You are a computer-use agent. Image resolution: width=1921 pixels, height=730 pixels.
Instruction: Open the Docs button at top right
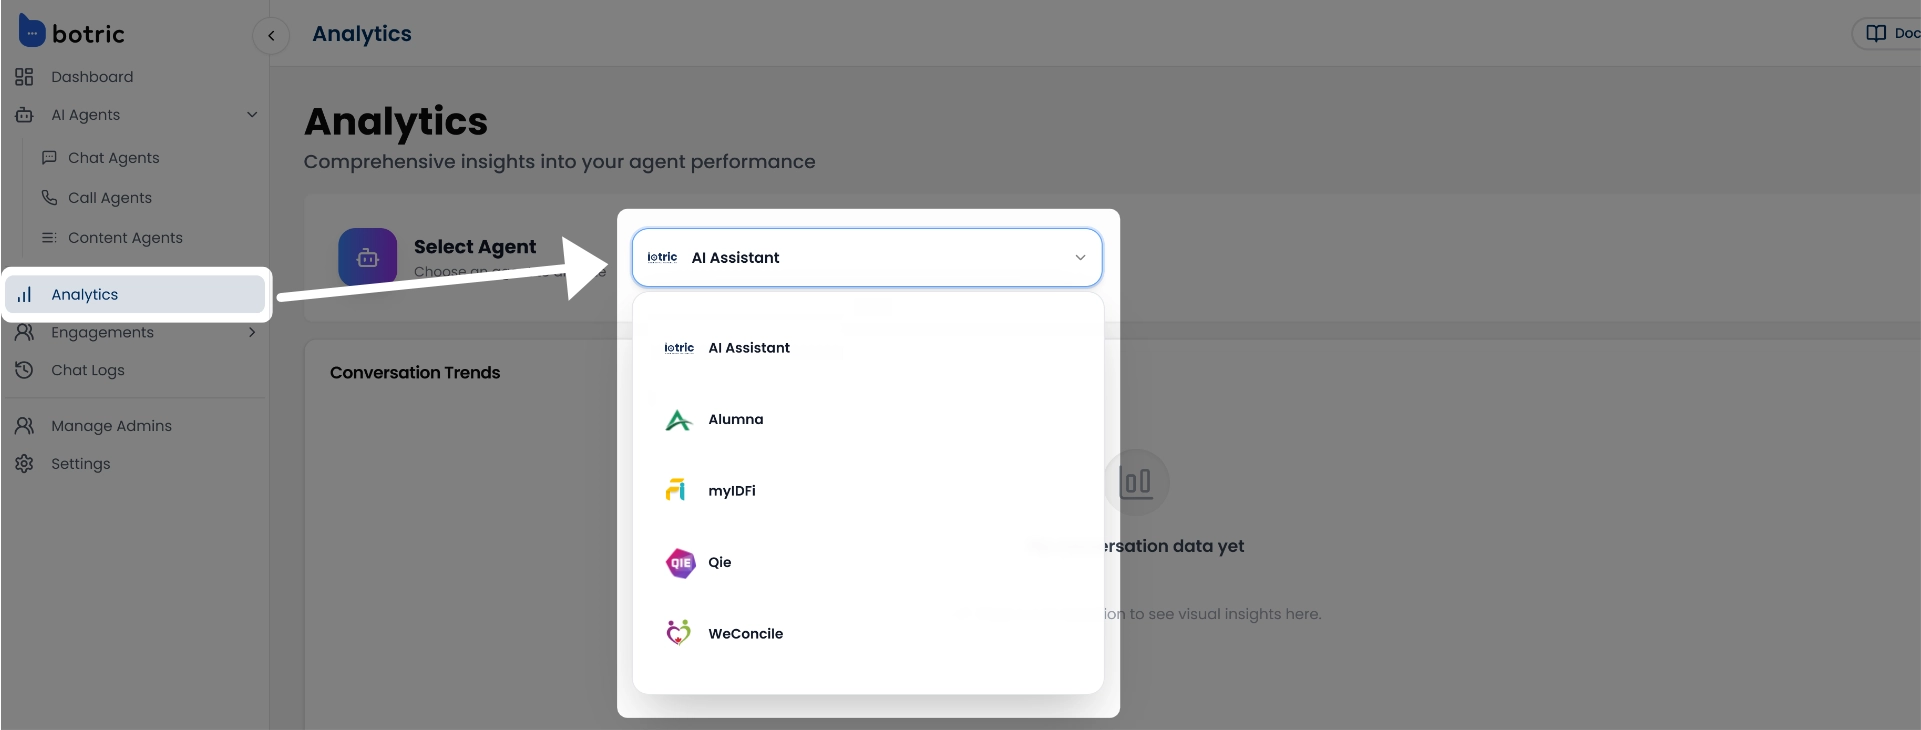point(1890,32)
